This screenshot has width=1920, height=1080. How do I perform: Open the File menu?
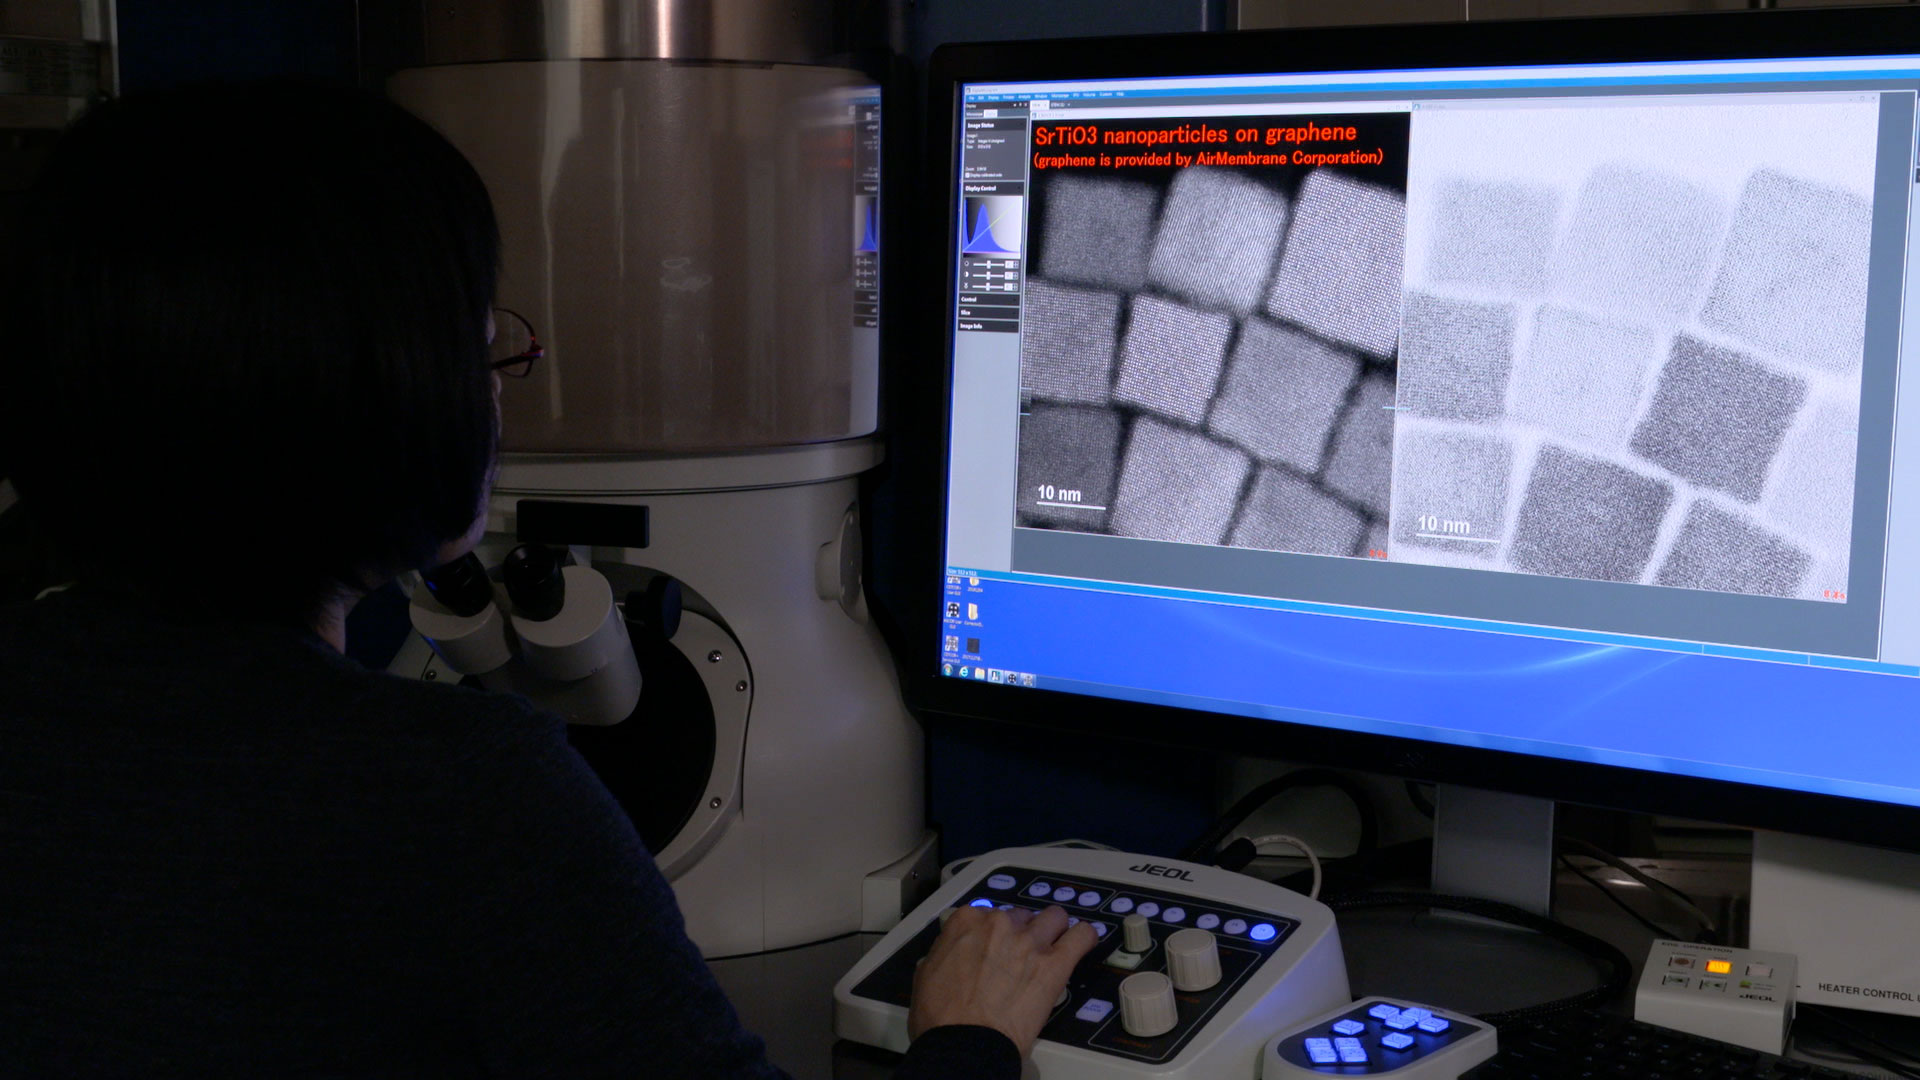[971, 98]
